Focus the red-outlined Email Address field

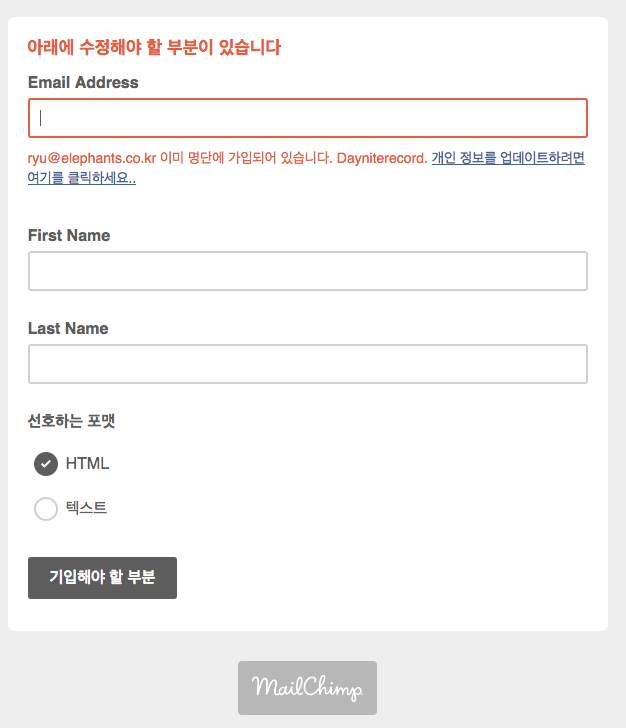pyautogui.click(x=308, y=118)
